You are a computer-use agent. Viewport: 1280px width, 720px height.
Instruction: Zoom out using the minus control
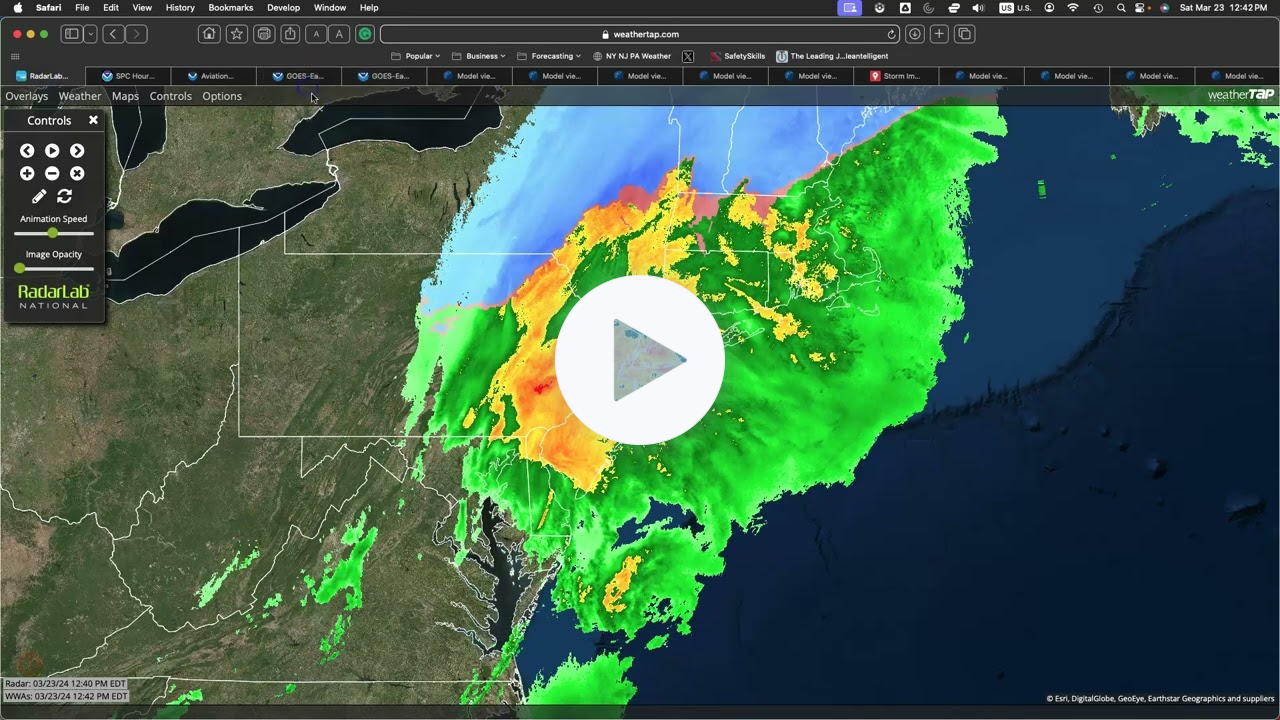(52, 173)
